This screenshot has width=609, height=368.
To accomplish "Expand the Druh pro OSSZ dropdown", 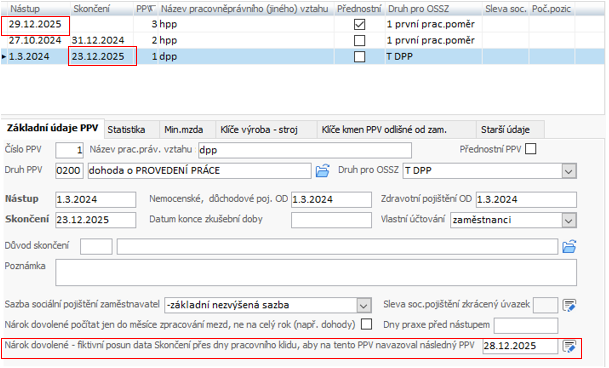I will [x=569, y=171].
